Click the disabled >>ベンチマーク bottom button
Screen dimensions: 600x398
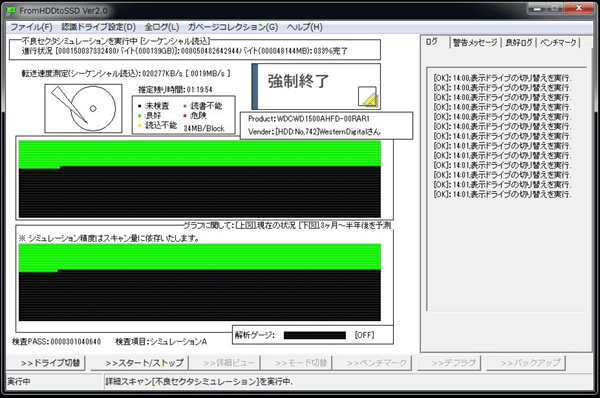coord(372,363)
